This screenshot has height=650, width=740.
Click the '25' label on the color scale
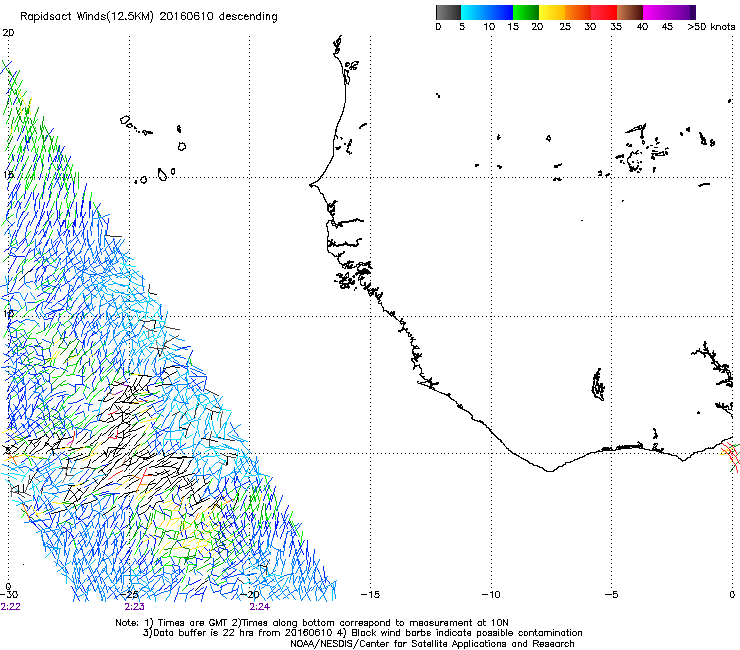tap(565, 27)
